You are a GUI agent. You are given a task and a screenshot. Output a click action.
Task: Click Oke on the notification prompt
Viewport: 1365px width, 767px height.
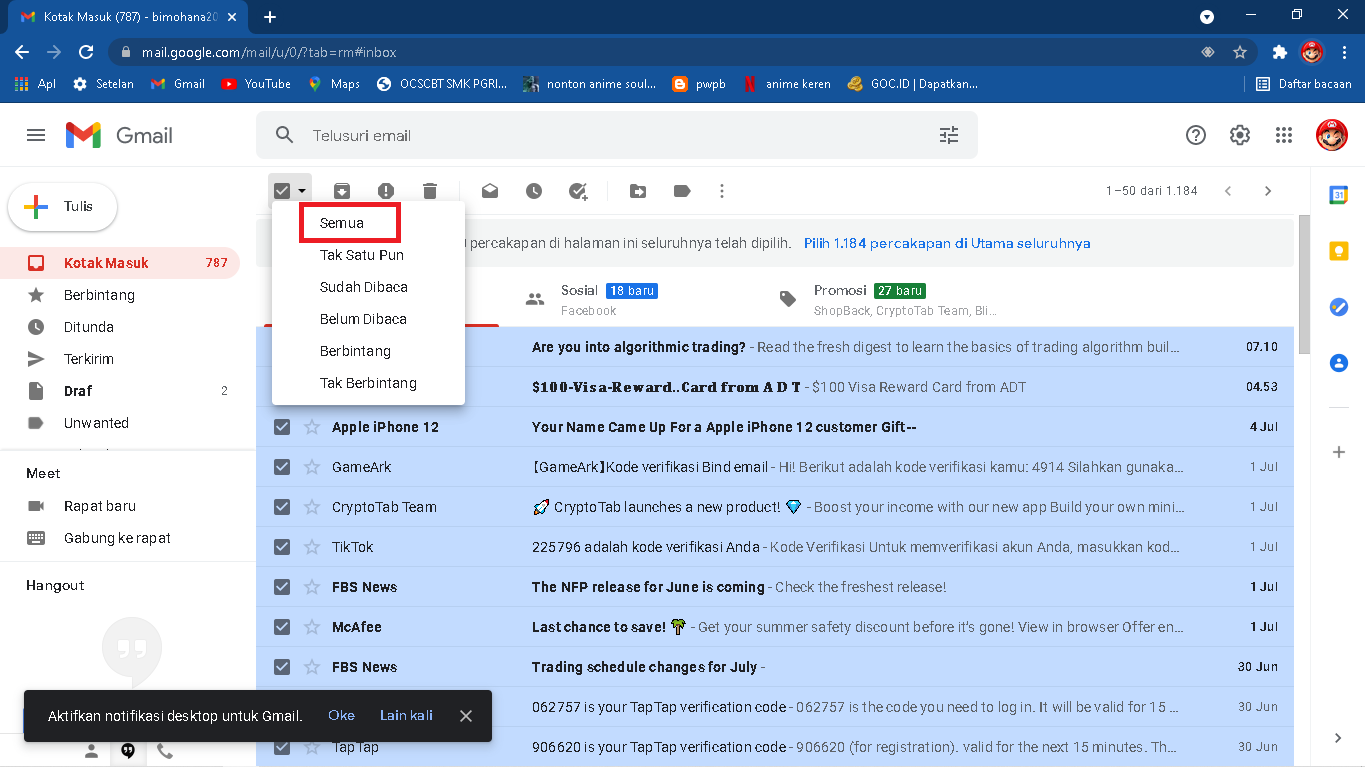[341, 715]
